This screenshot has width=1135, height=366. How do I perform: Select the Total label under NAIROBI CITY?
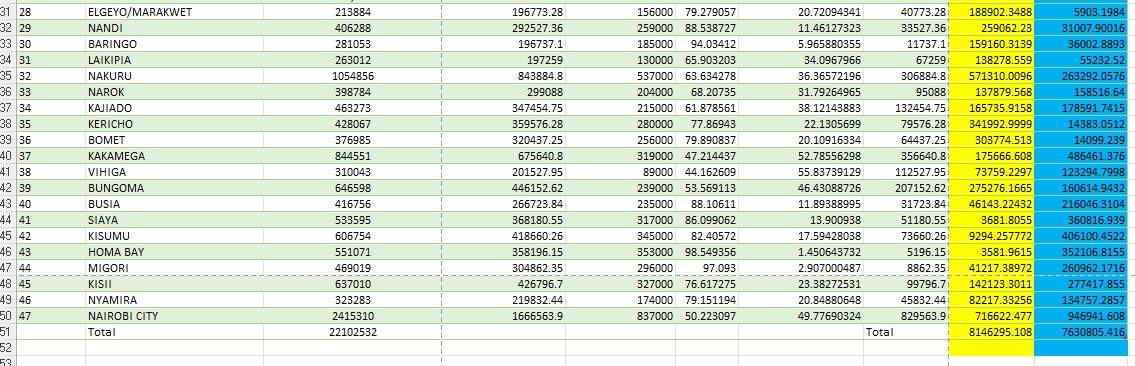174,332
